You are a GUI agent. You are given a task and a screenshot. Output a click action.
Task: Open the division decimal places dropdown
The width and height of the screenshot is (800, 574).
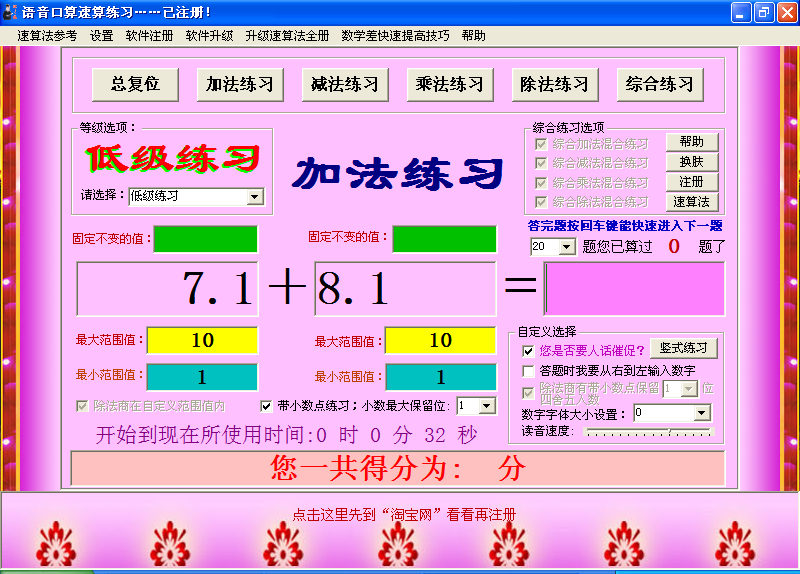689,389
